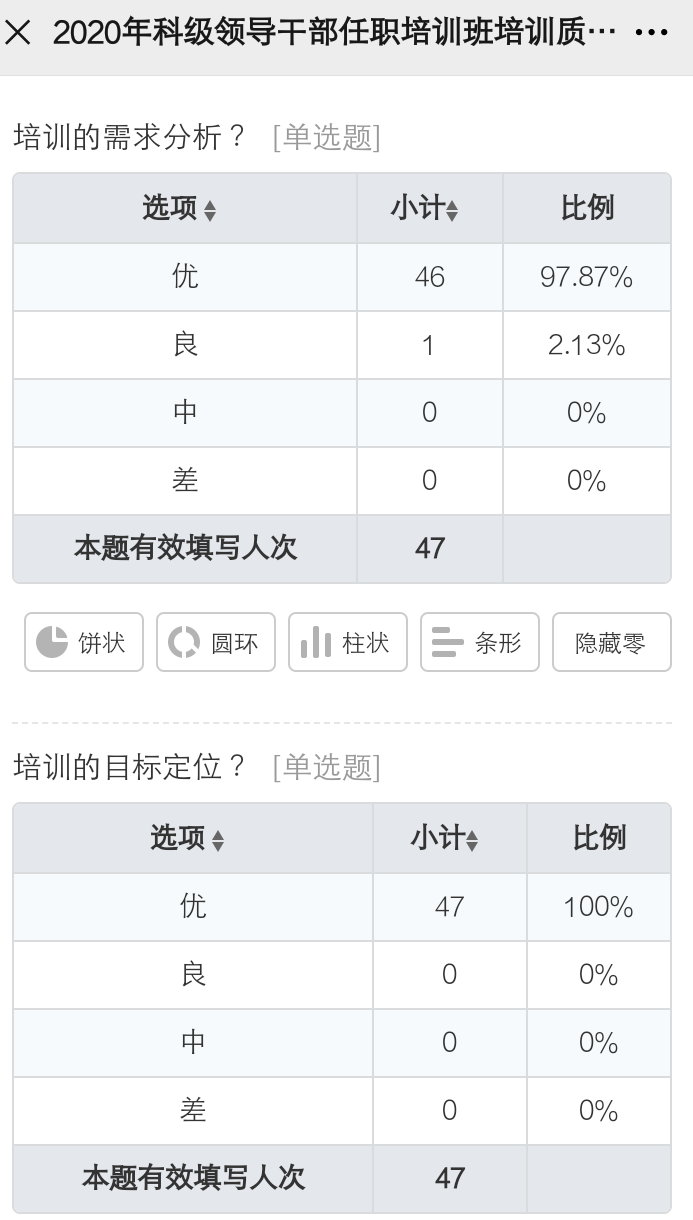Open the three-dot more options menu

[652, 33]
